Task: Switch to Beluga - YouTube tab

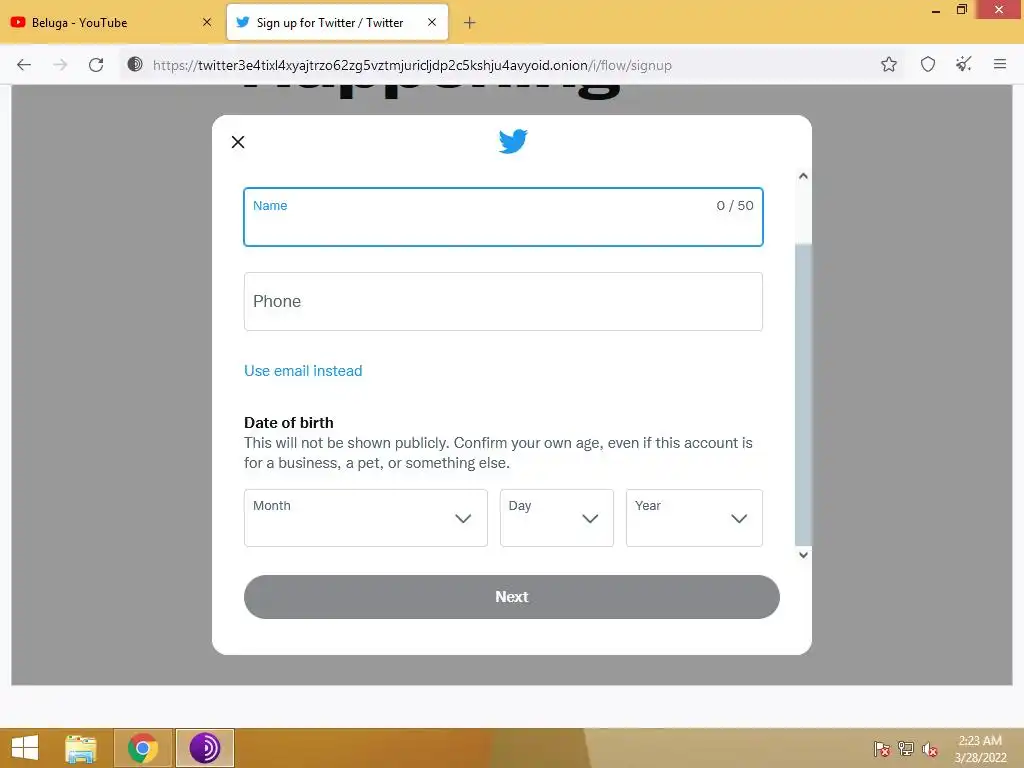Action: 111,22
